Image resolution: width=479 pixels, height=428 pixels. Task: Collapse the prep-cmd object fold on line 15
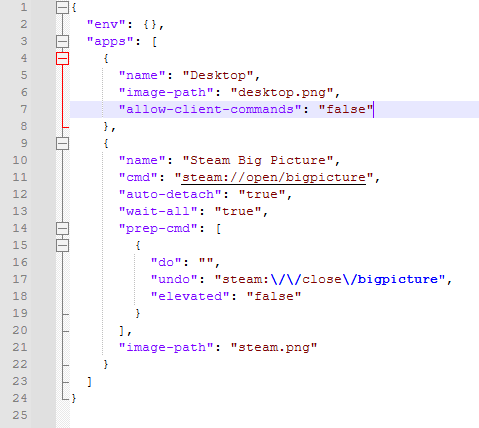[x=62, y=245]
